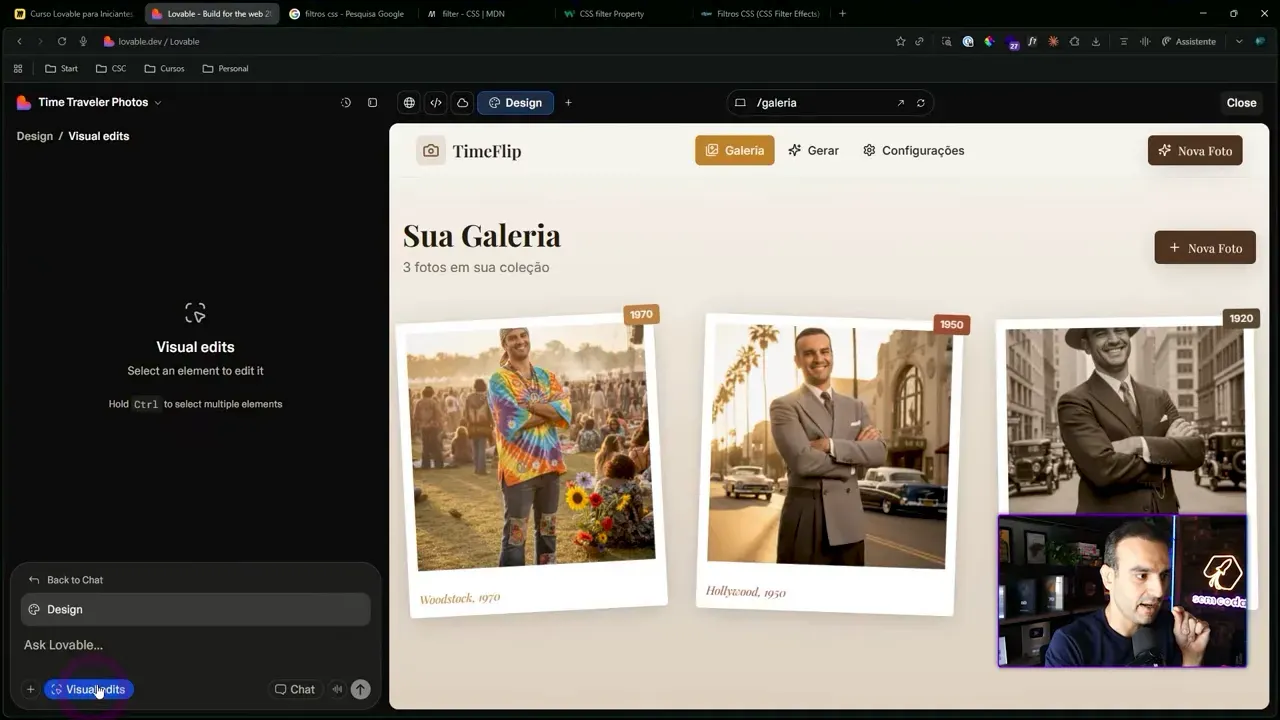Bookmark the page with the star icon
This screenshot has height=720, width=1280.
pos(899,41)
